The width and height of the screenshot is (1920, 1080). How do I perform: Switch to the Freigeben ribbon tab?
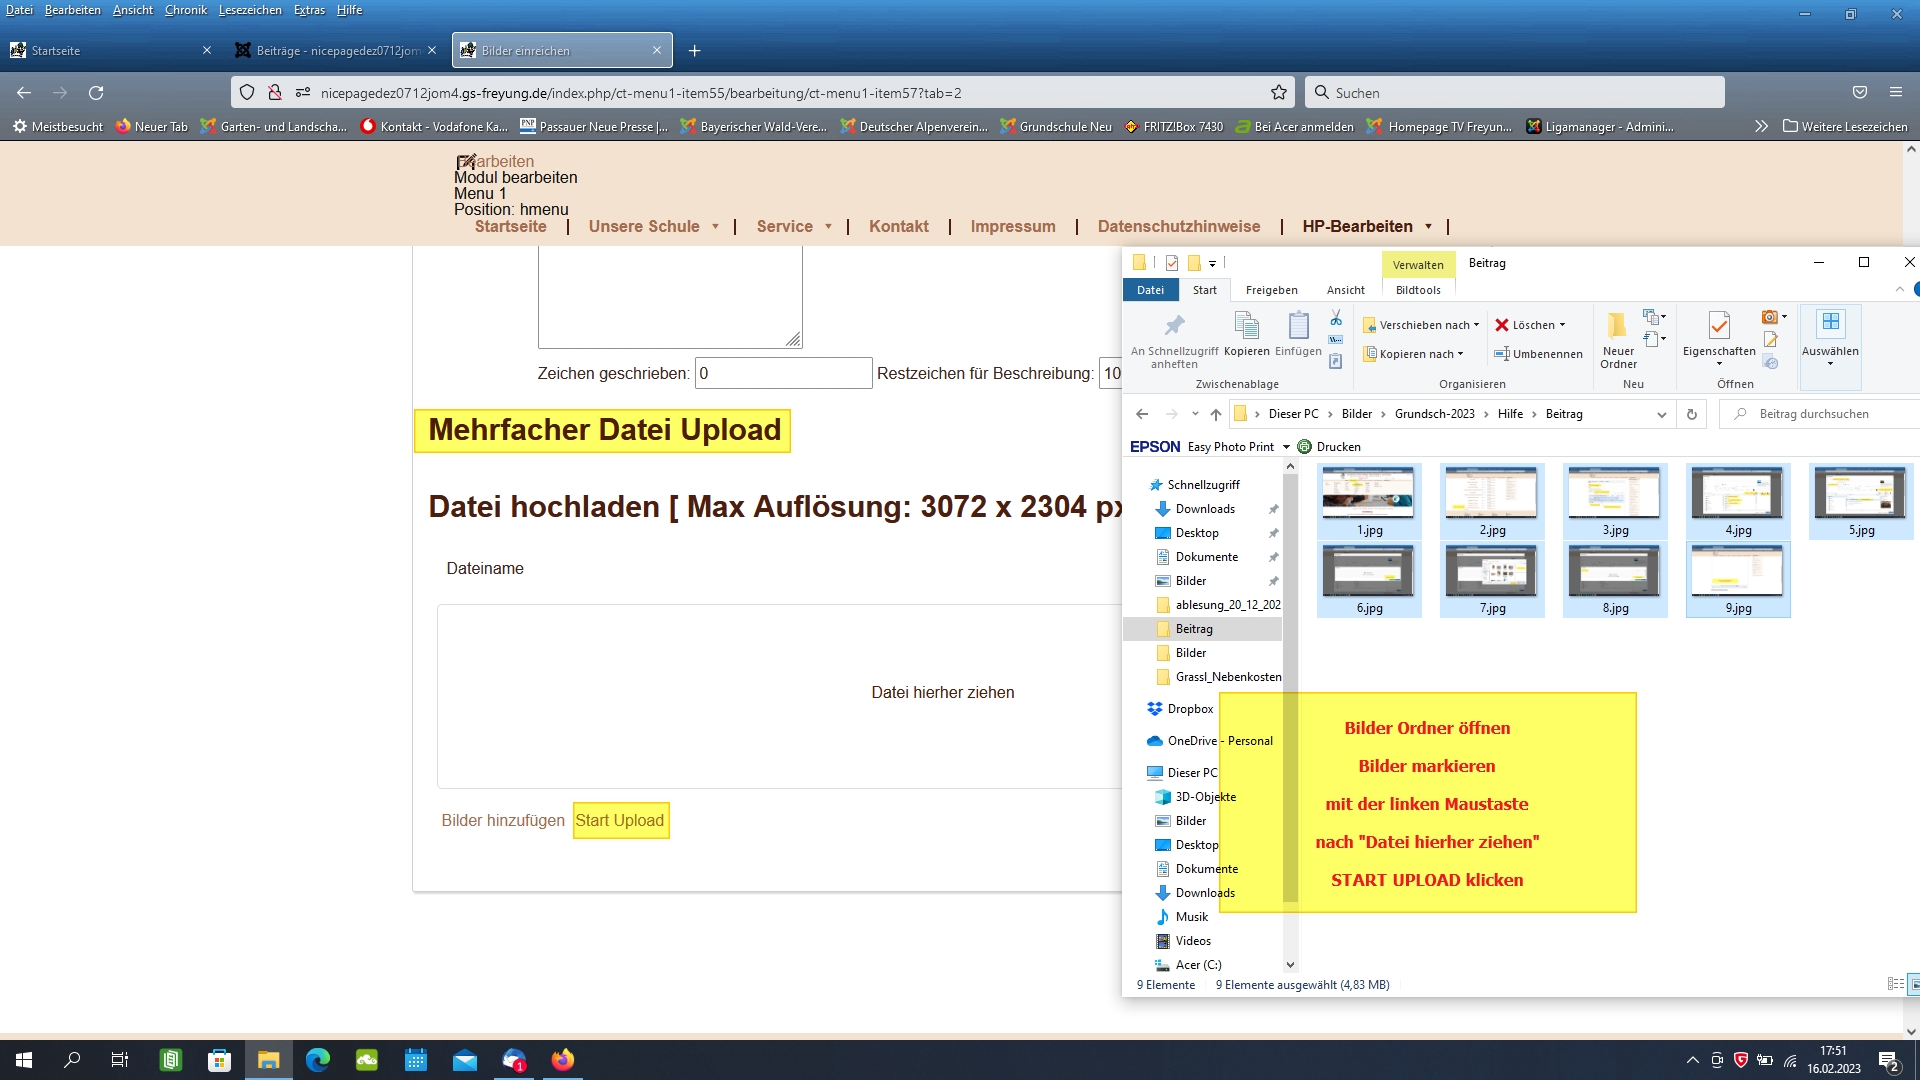point(1271,290)
